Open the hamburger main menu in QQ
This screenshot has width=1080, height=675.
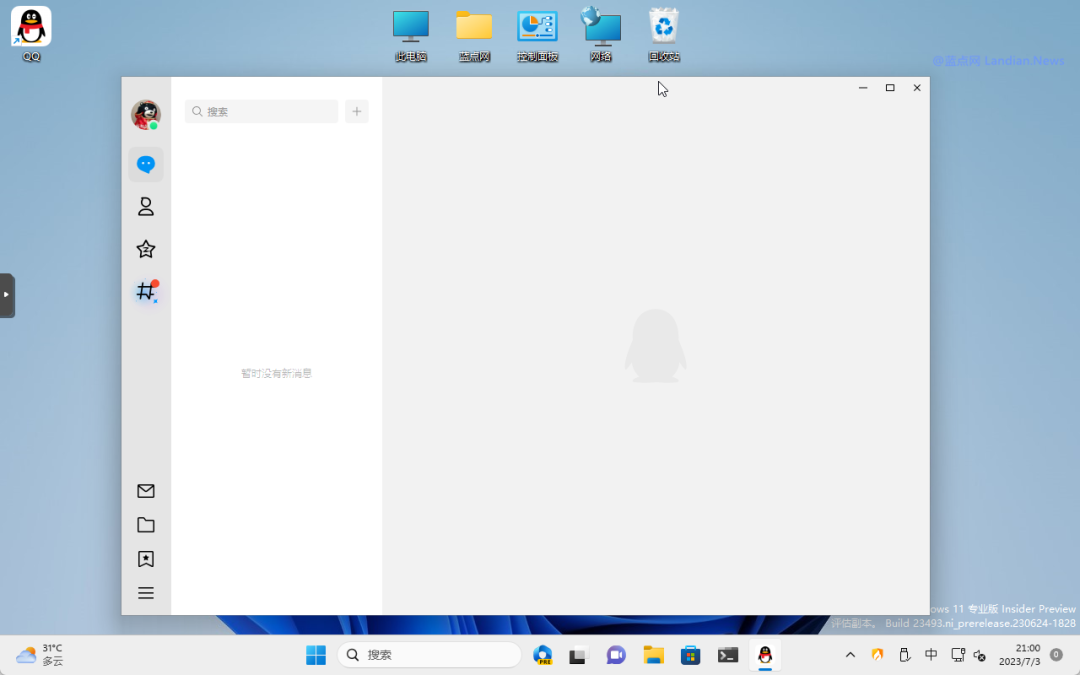pos(145,593)
